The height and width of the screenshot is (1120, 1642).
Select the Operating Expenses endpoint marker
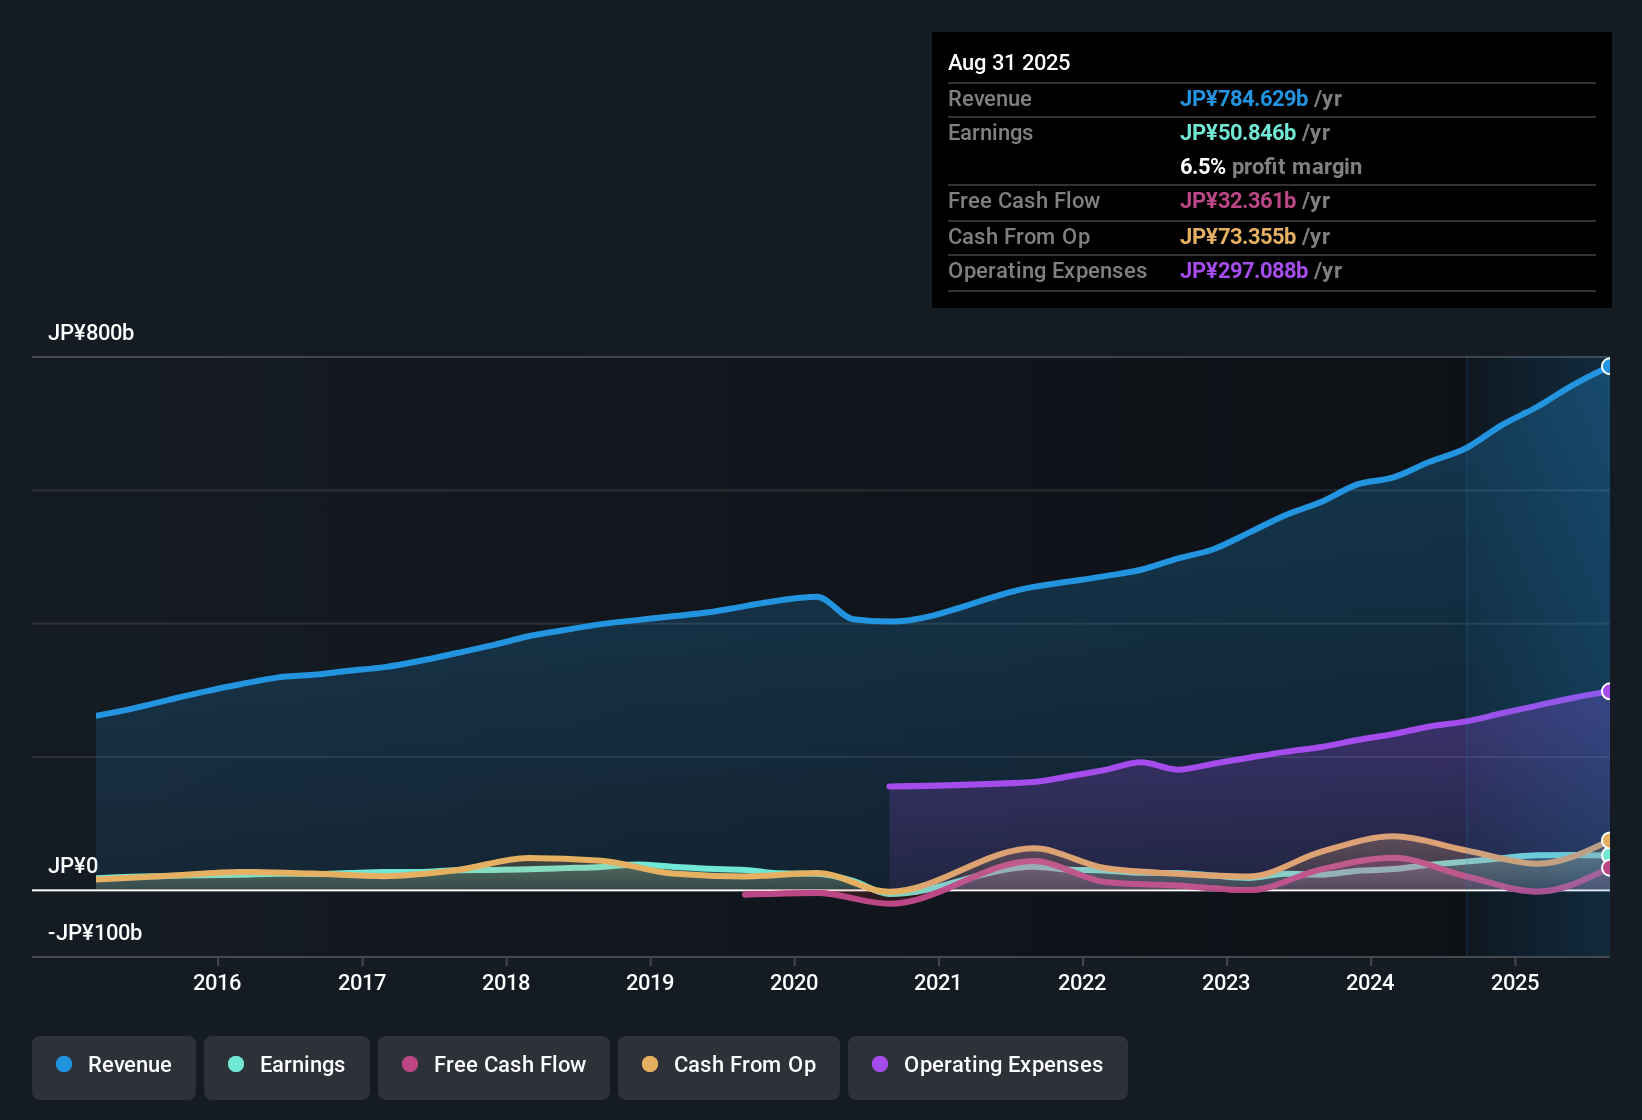1607,690
